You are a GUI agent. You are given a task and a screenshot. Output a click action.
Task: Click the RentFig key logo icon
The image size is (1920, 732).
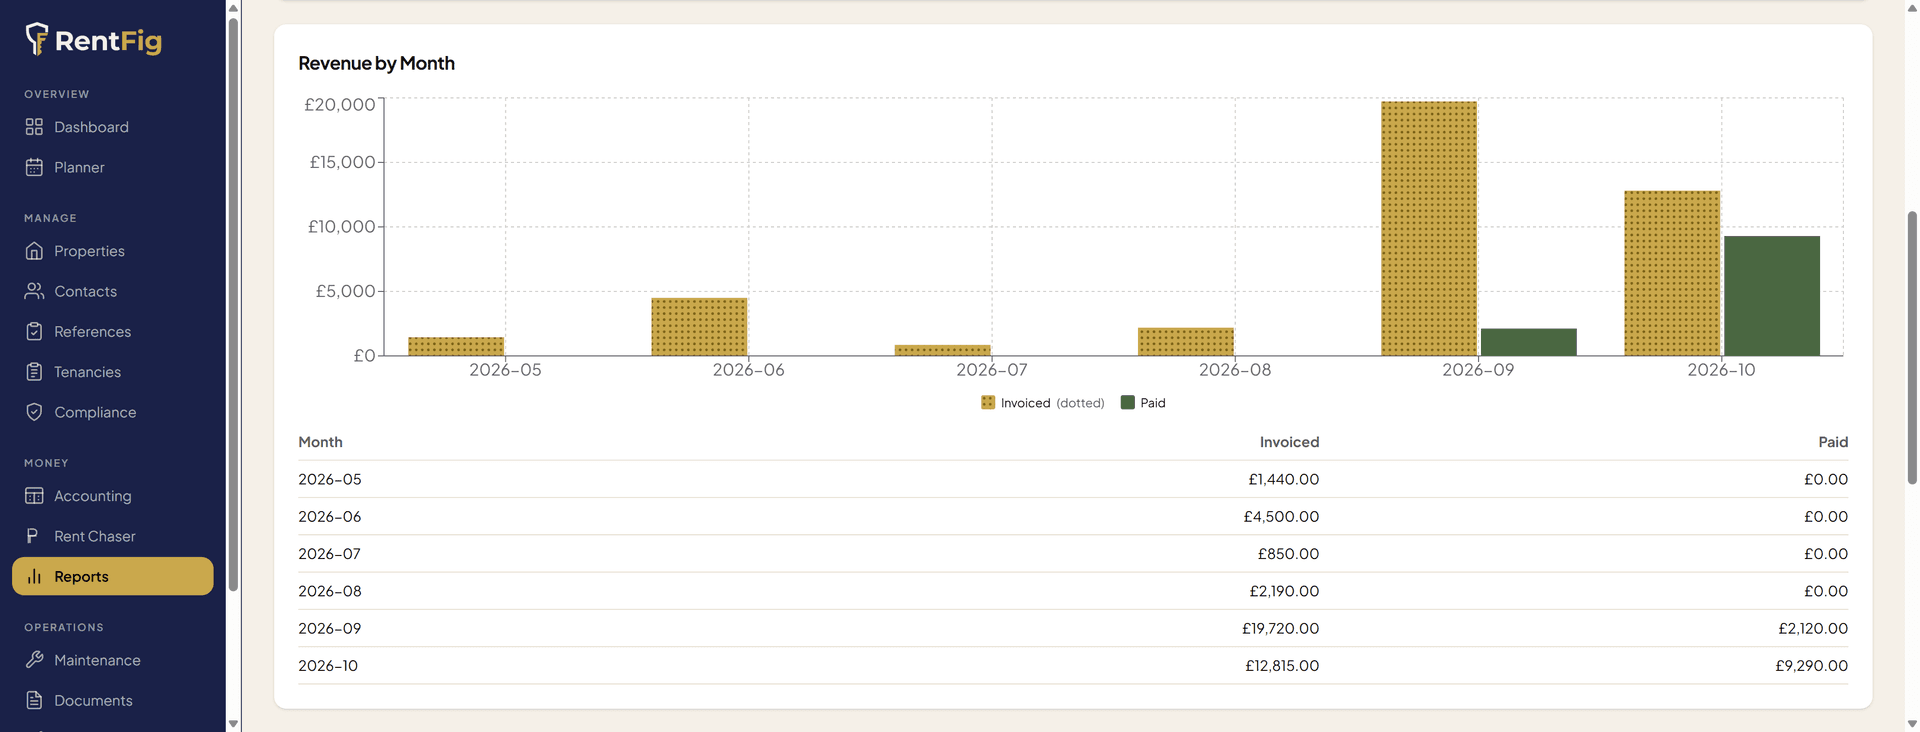[x=36, y=39]
